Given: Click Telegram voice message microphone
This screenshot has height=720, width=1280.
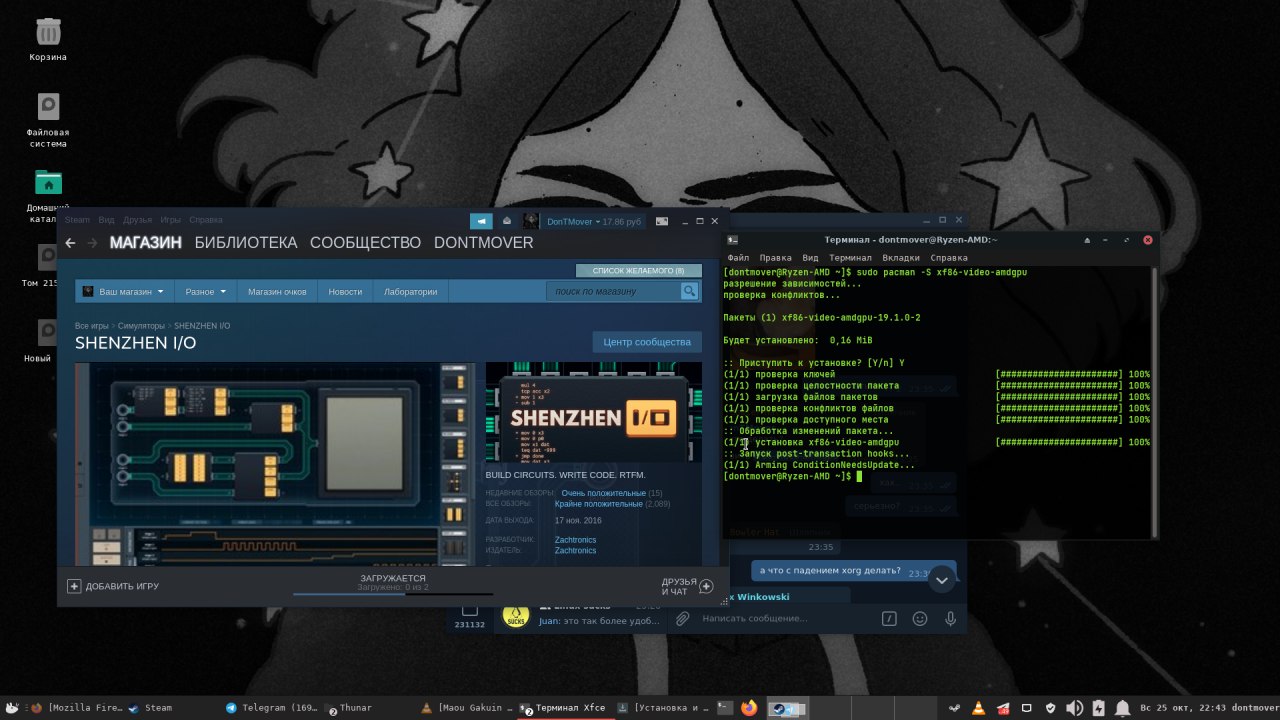Looking at the screenshot, I should (x=950, y=619).
